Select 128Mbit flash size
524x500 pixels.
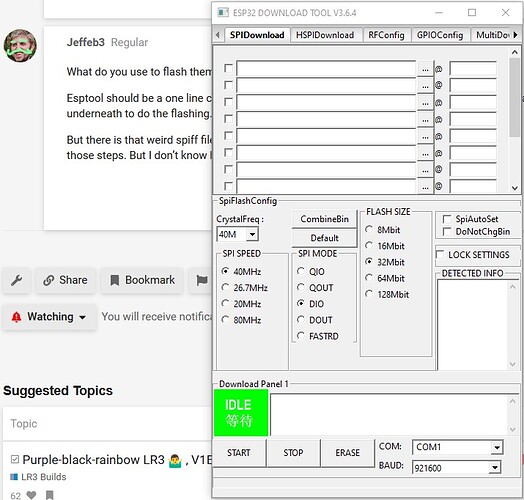point(369,294)
